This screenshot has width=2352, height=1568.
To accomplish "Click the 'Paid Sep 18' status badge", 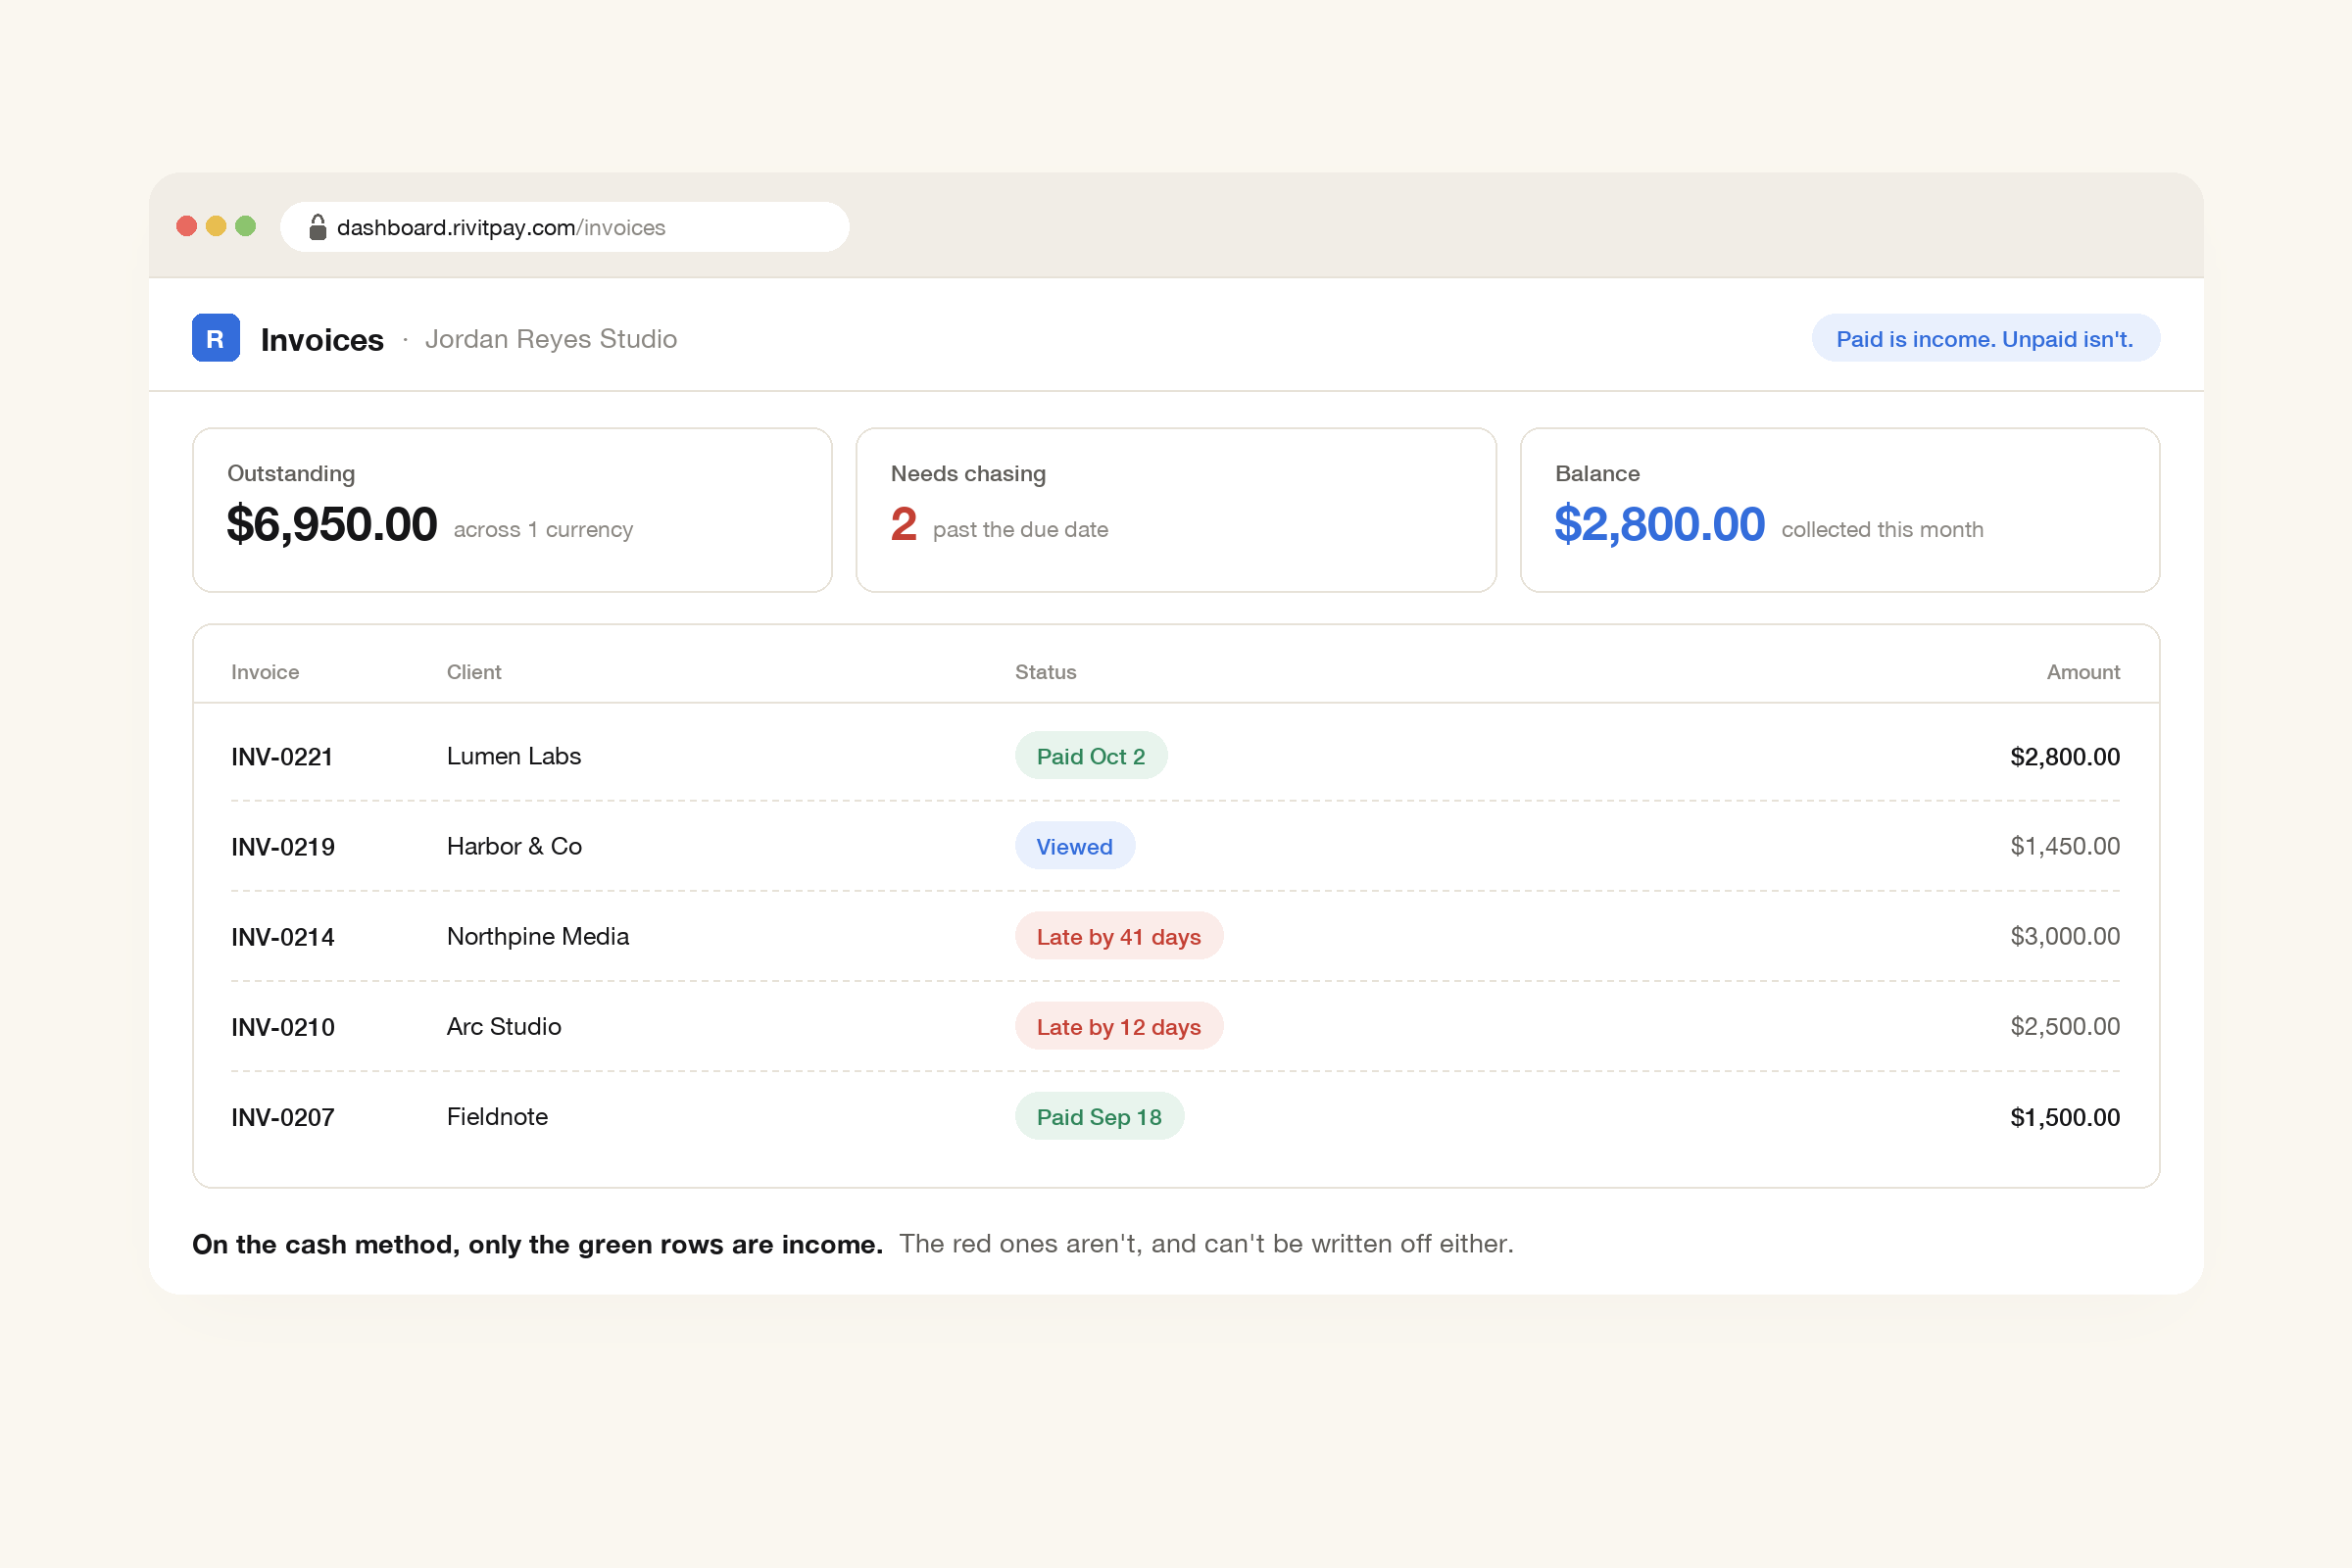I will 1099,1116.
